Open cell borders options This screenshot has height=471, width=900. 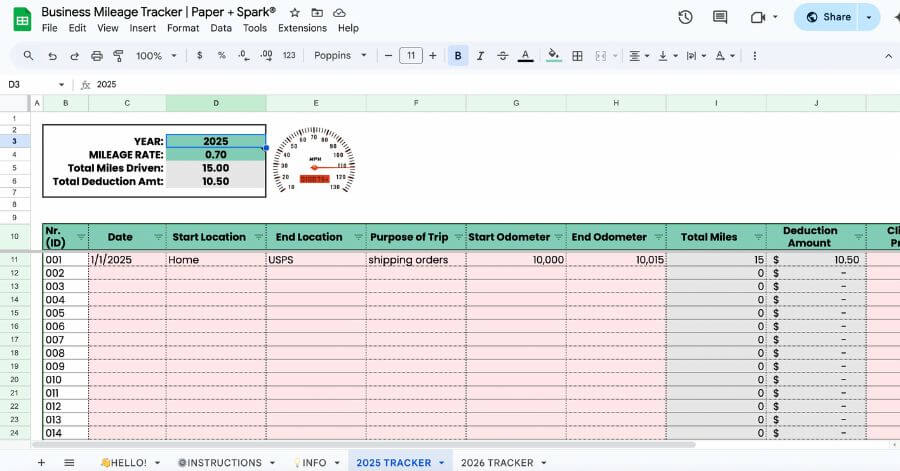tap(577, 56)
